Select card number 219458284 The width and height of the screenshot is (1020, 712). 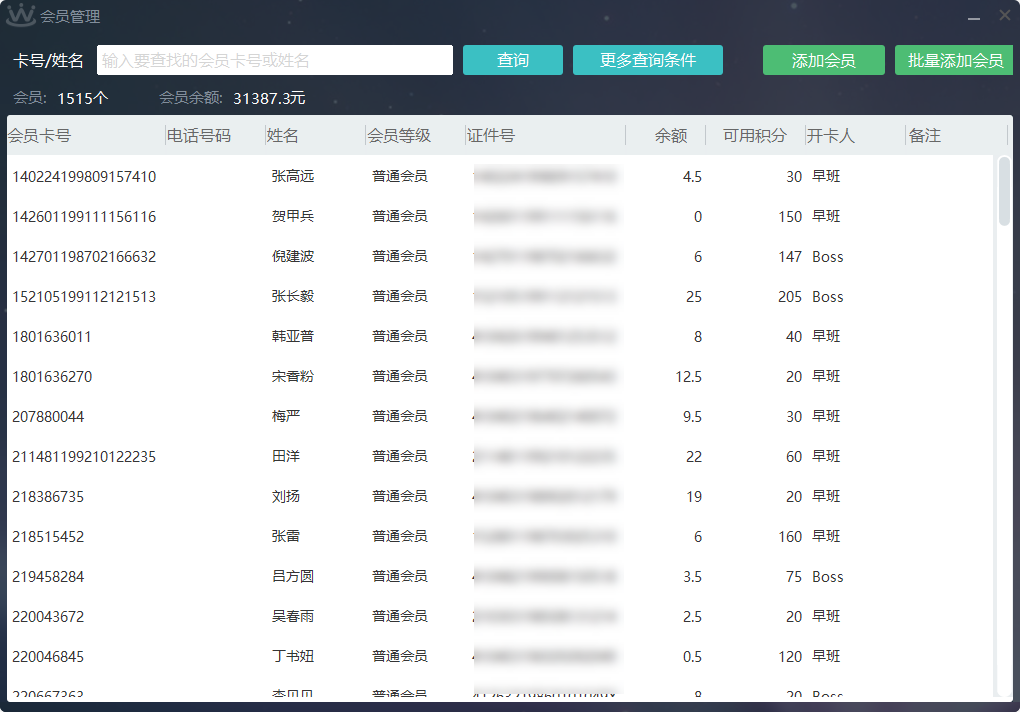click(x=48, y=577)
